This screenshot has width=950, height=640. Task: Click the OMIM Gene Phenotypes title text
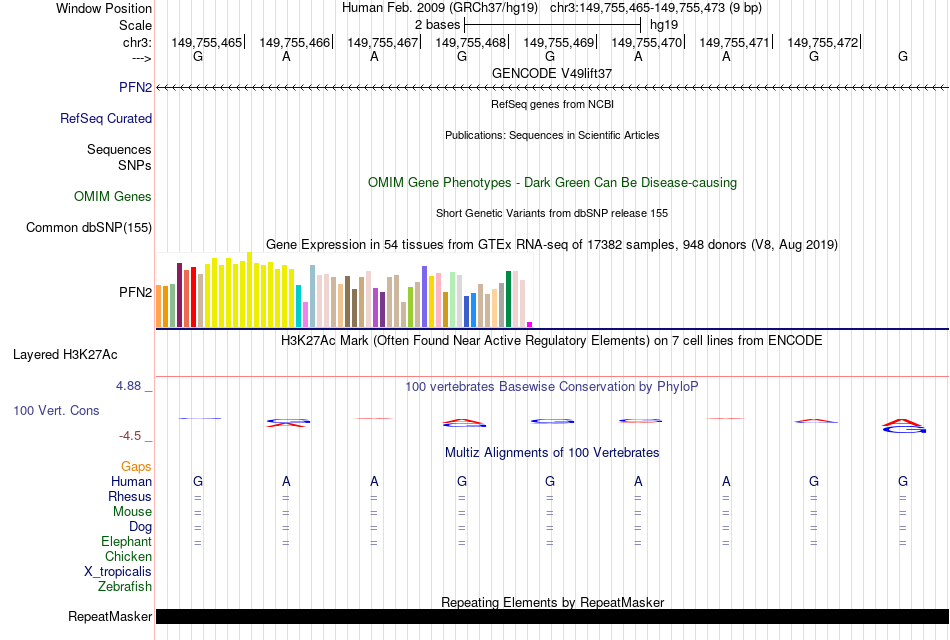click(552, 182)
